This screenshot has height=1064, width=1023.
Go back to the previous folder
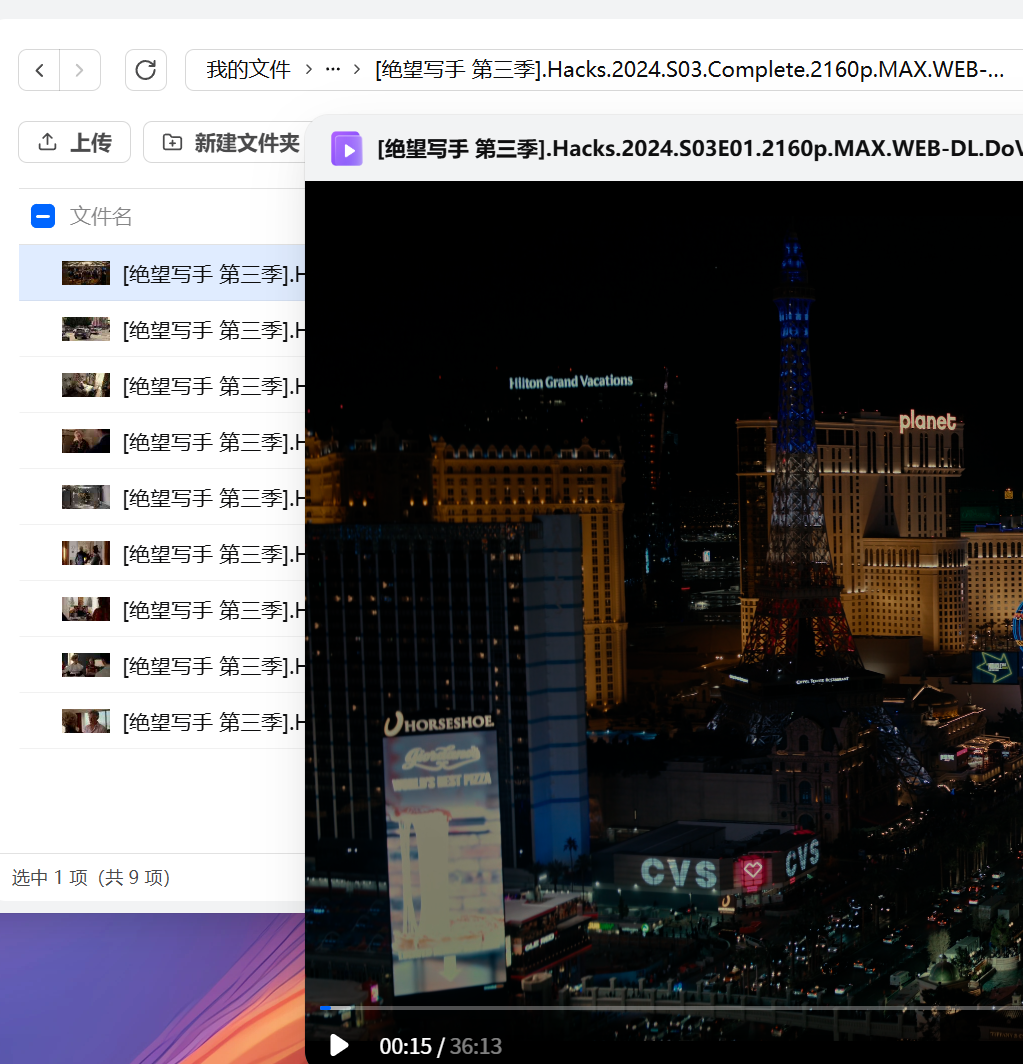point(40,70)
